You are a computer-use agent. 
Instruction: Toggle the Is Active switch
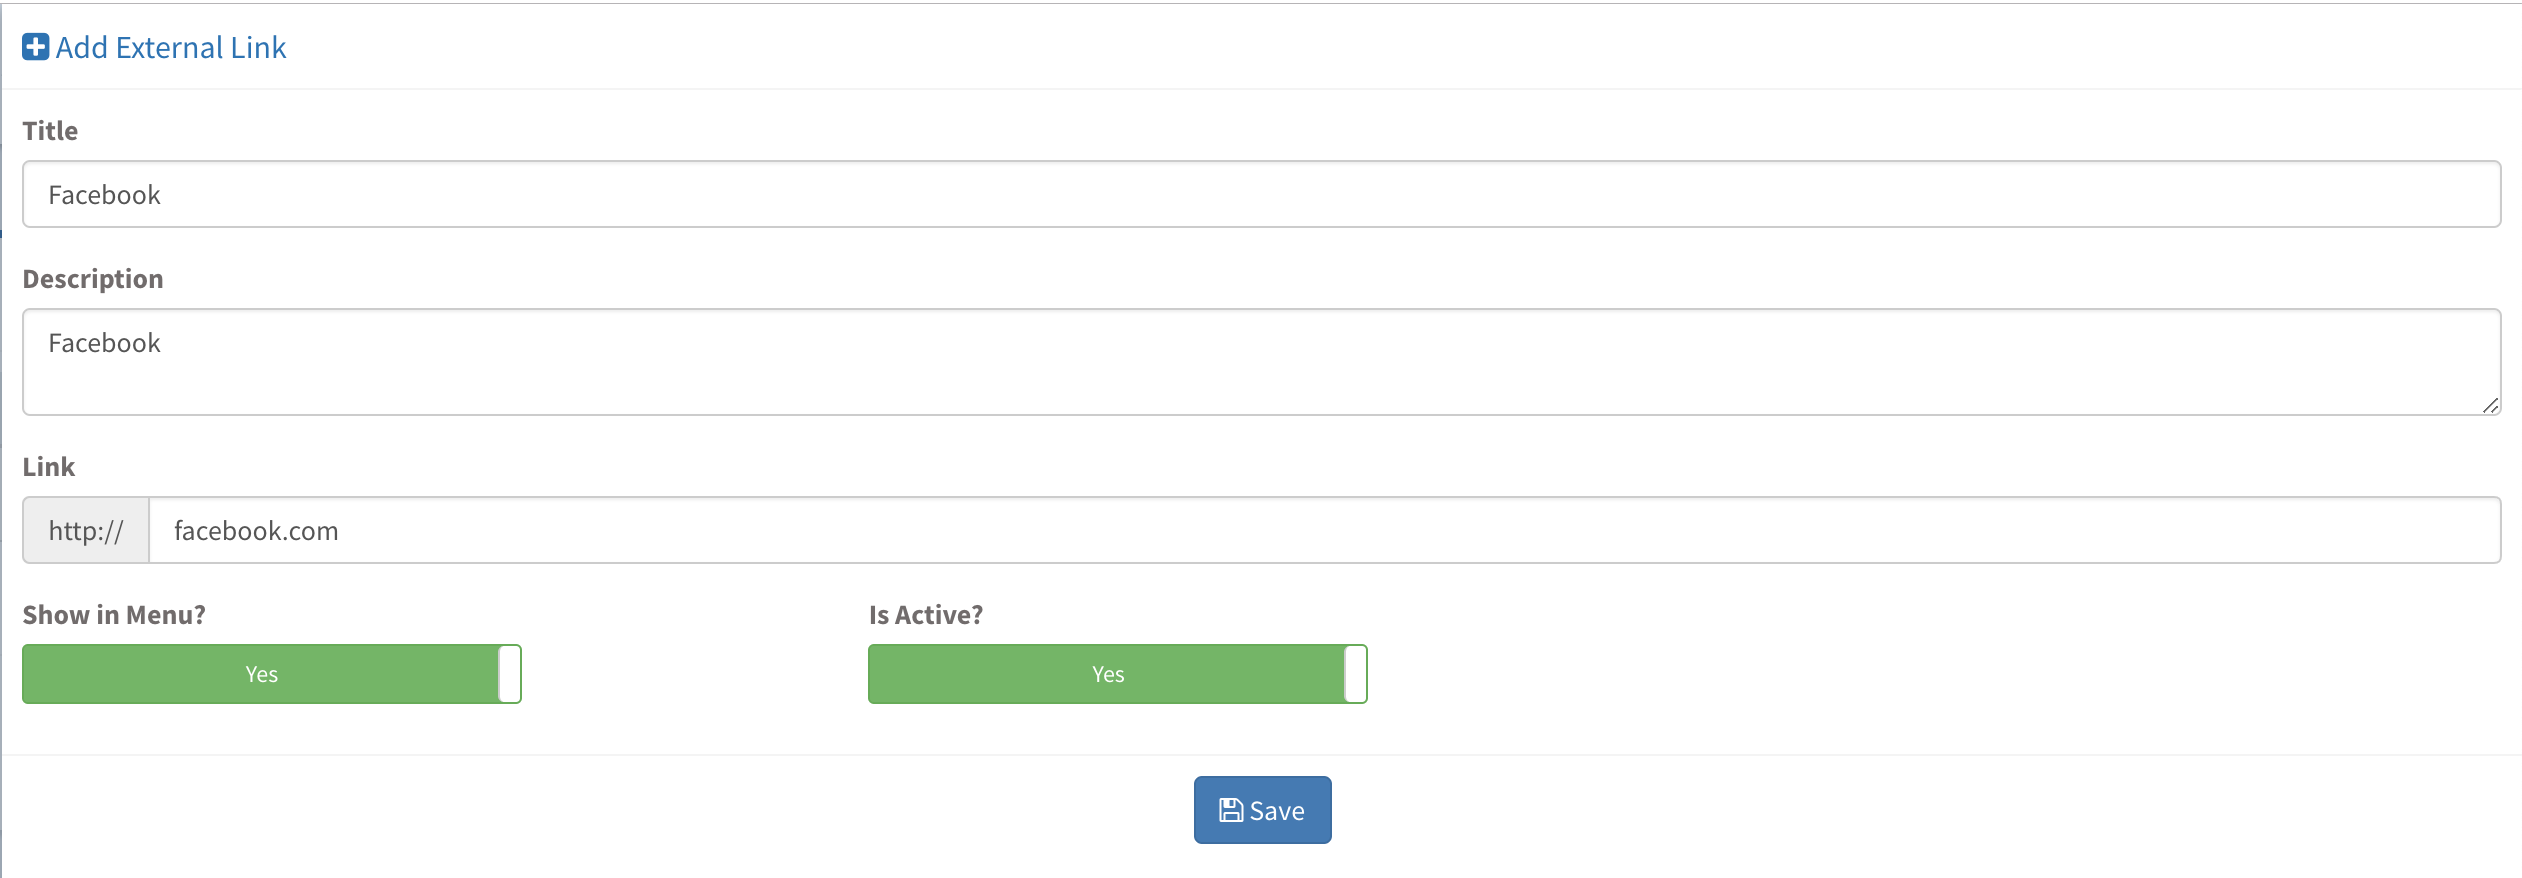point(1118,674)
